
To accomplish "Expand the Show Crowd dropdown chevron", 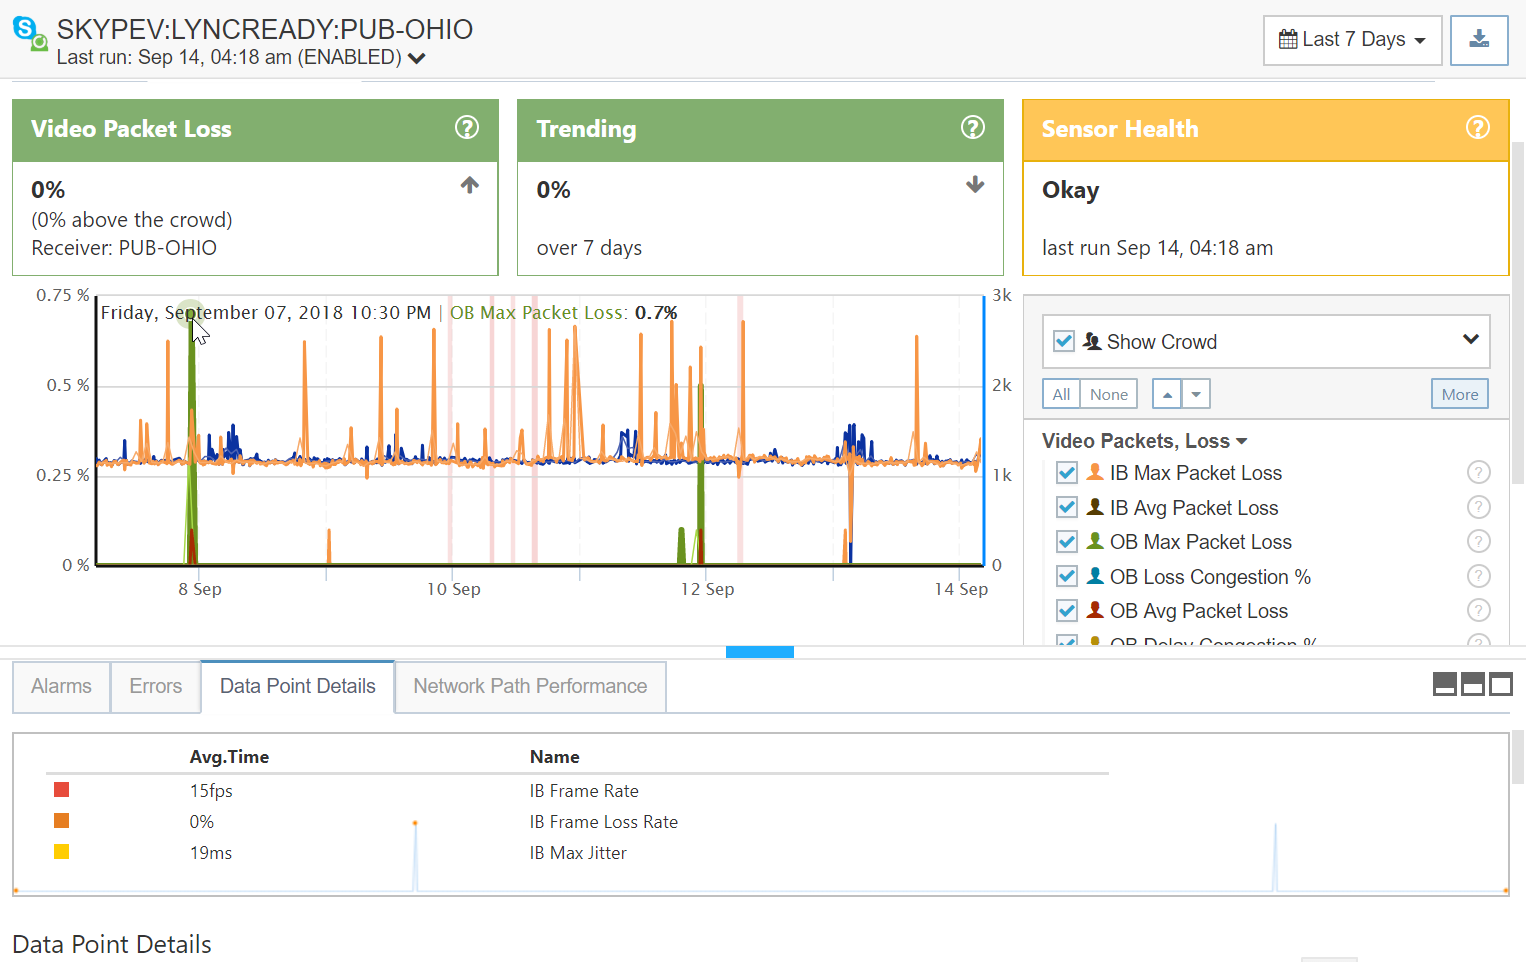I will click(1470, 339).
